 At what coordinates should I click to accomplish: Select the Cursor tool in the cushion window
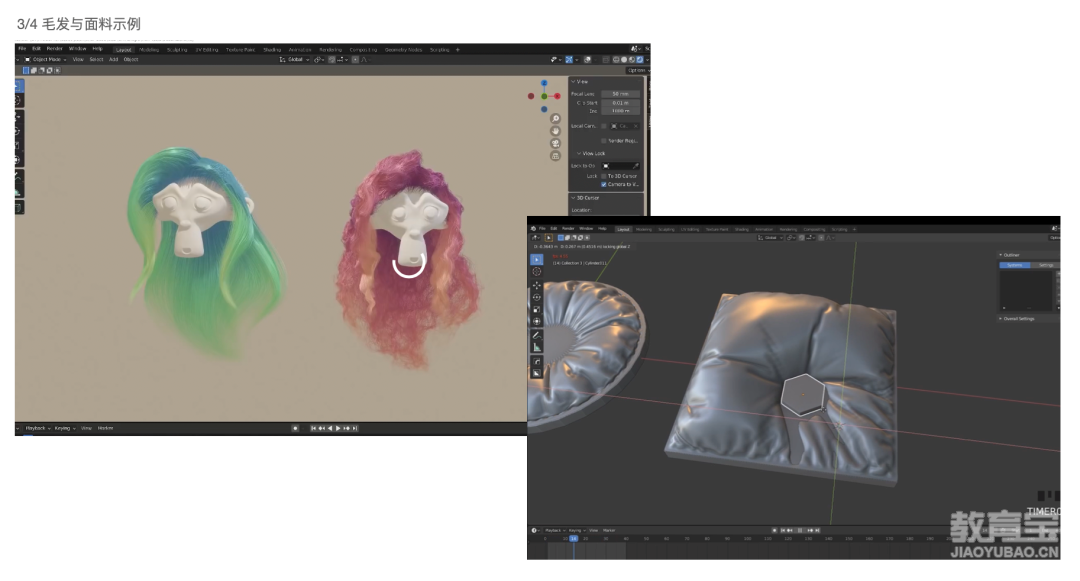point(537,272)
